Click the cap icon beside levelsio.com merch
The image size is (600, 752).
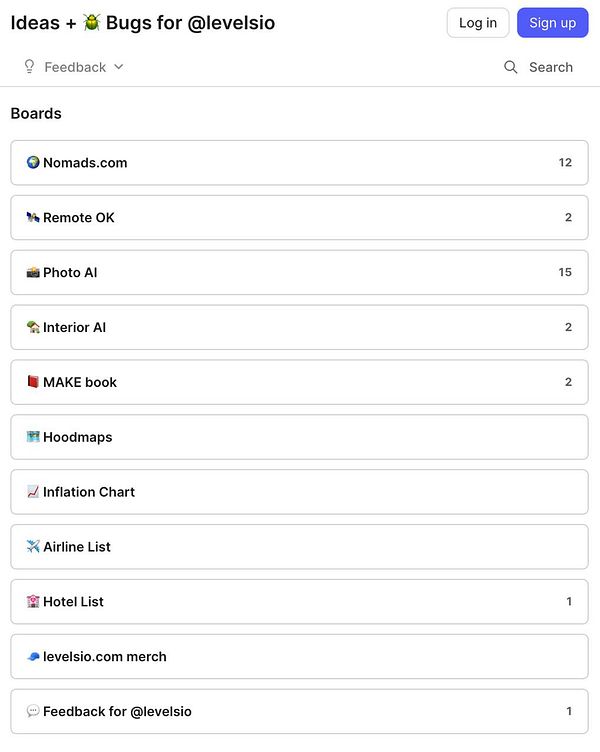tap(33, 657)
